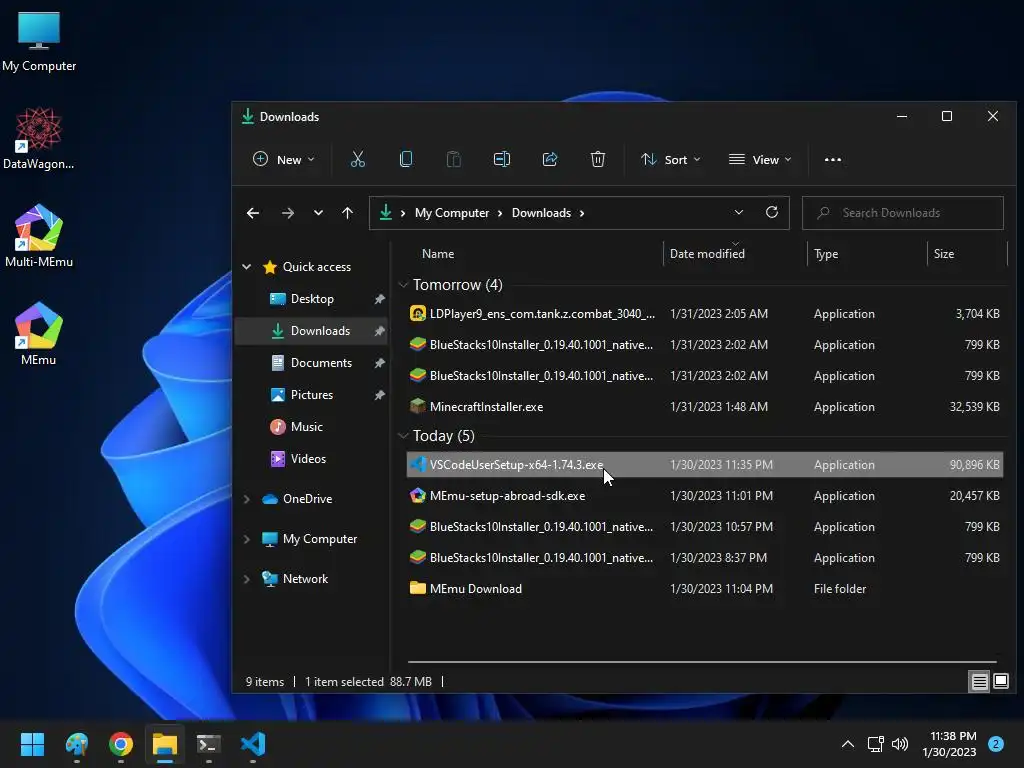Screen dimensions: 1024x768
Task: Go forward with the right arrow
Action: tap(287, 213)
